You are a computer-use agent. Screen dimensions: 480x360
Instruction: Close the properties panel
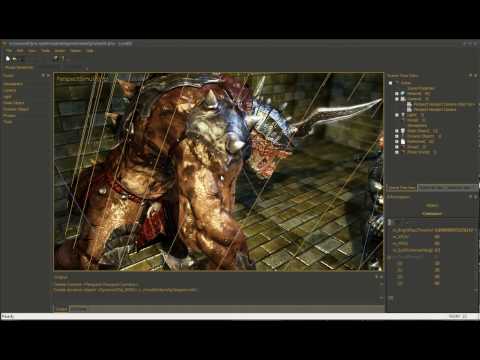point(476,197)
